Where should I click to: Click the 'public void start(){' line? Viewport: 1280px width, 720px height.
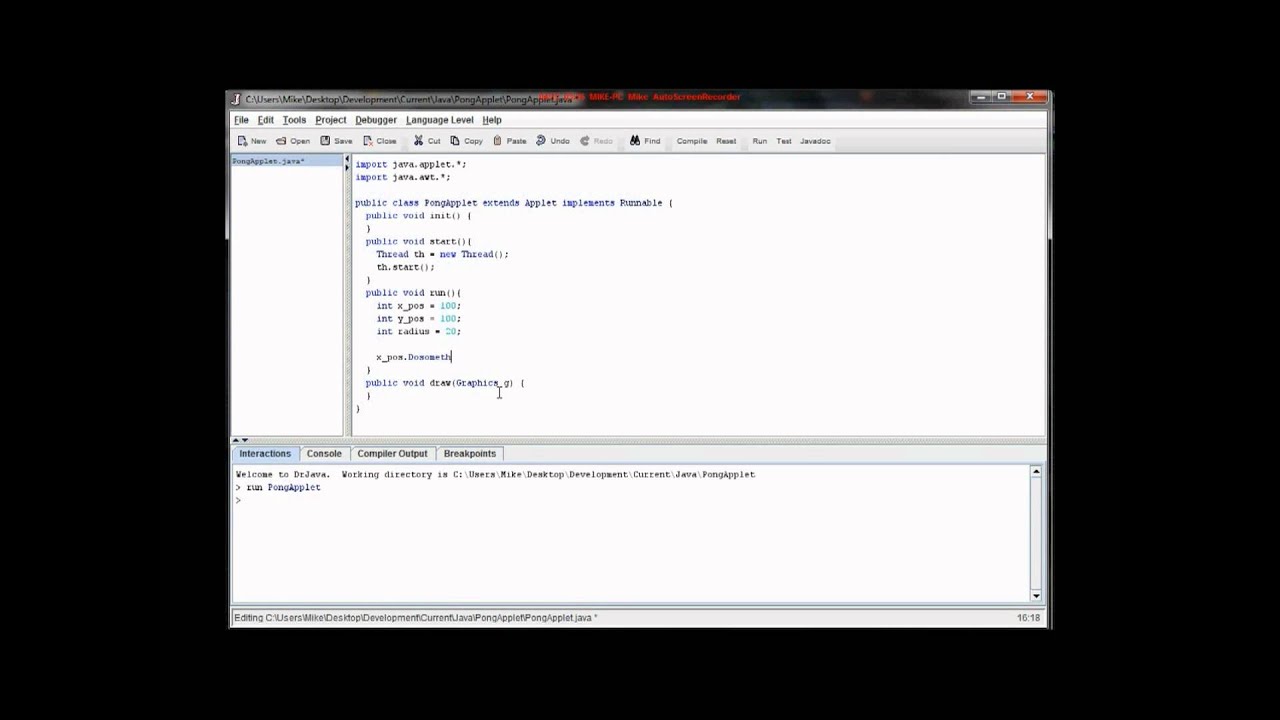point(418,241)
